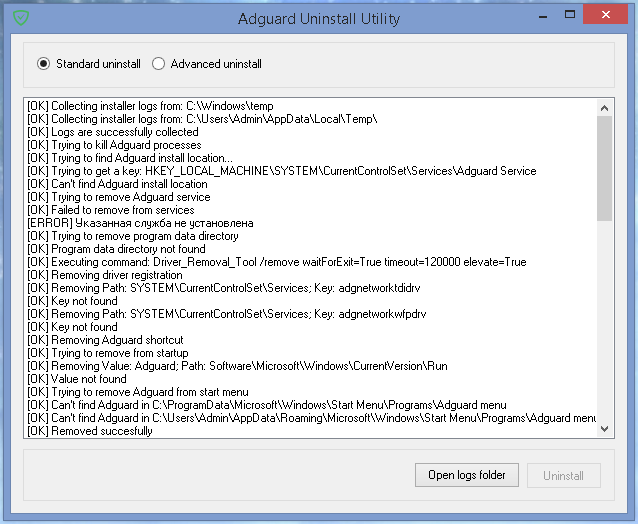Click 'Value not found' log line
Viewport: 638px width, 524px height.
(77, 380)
